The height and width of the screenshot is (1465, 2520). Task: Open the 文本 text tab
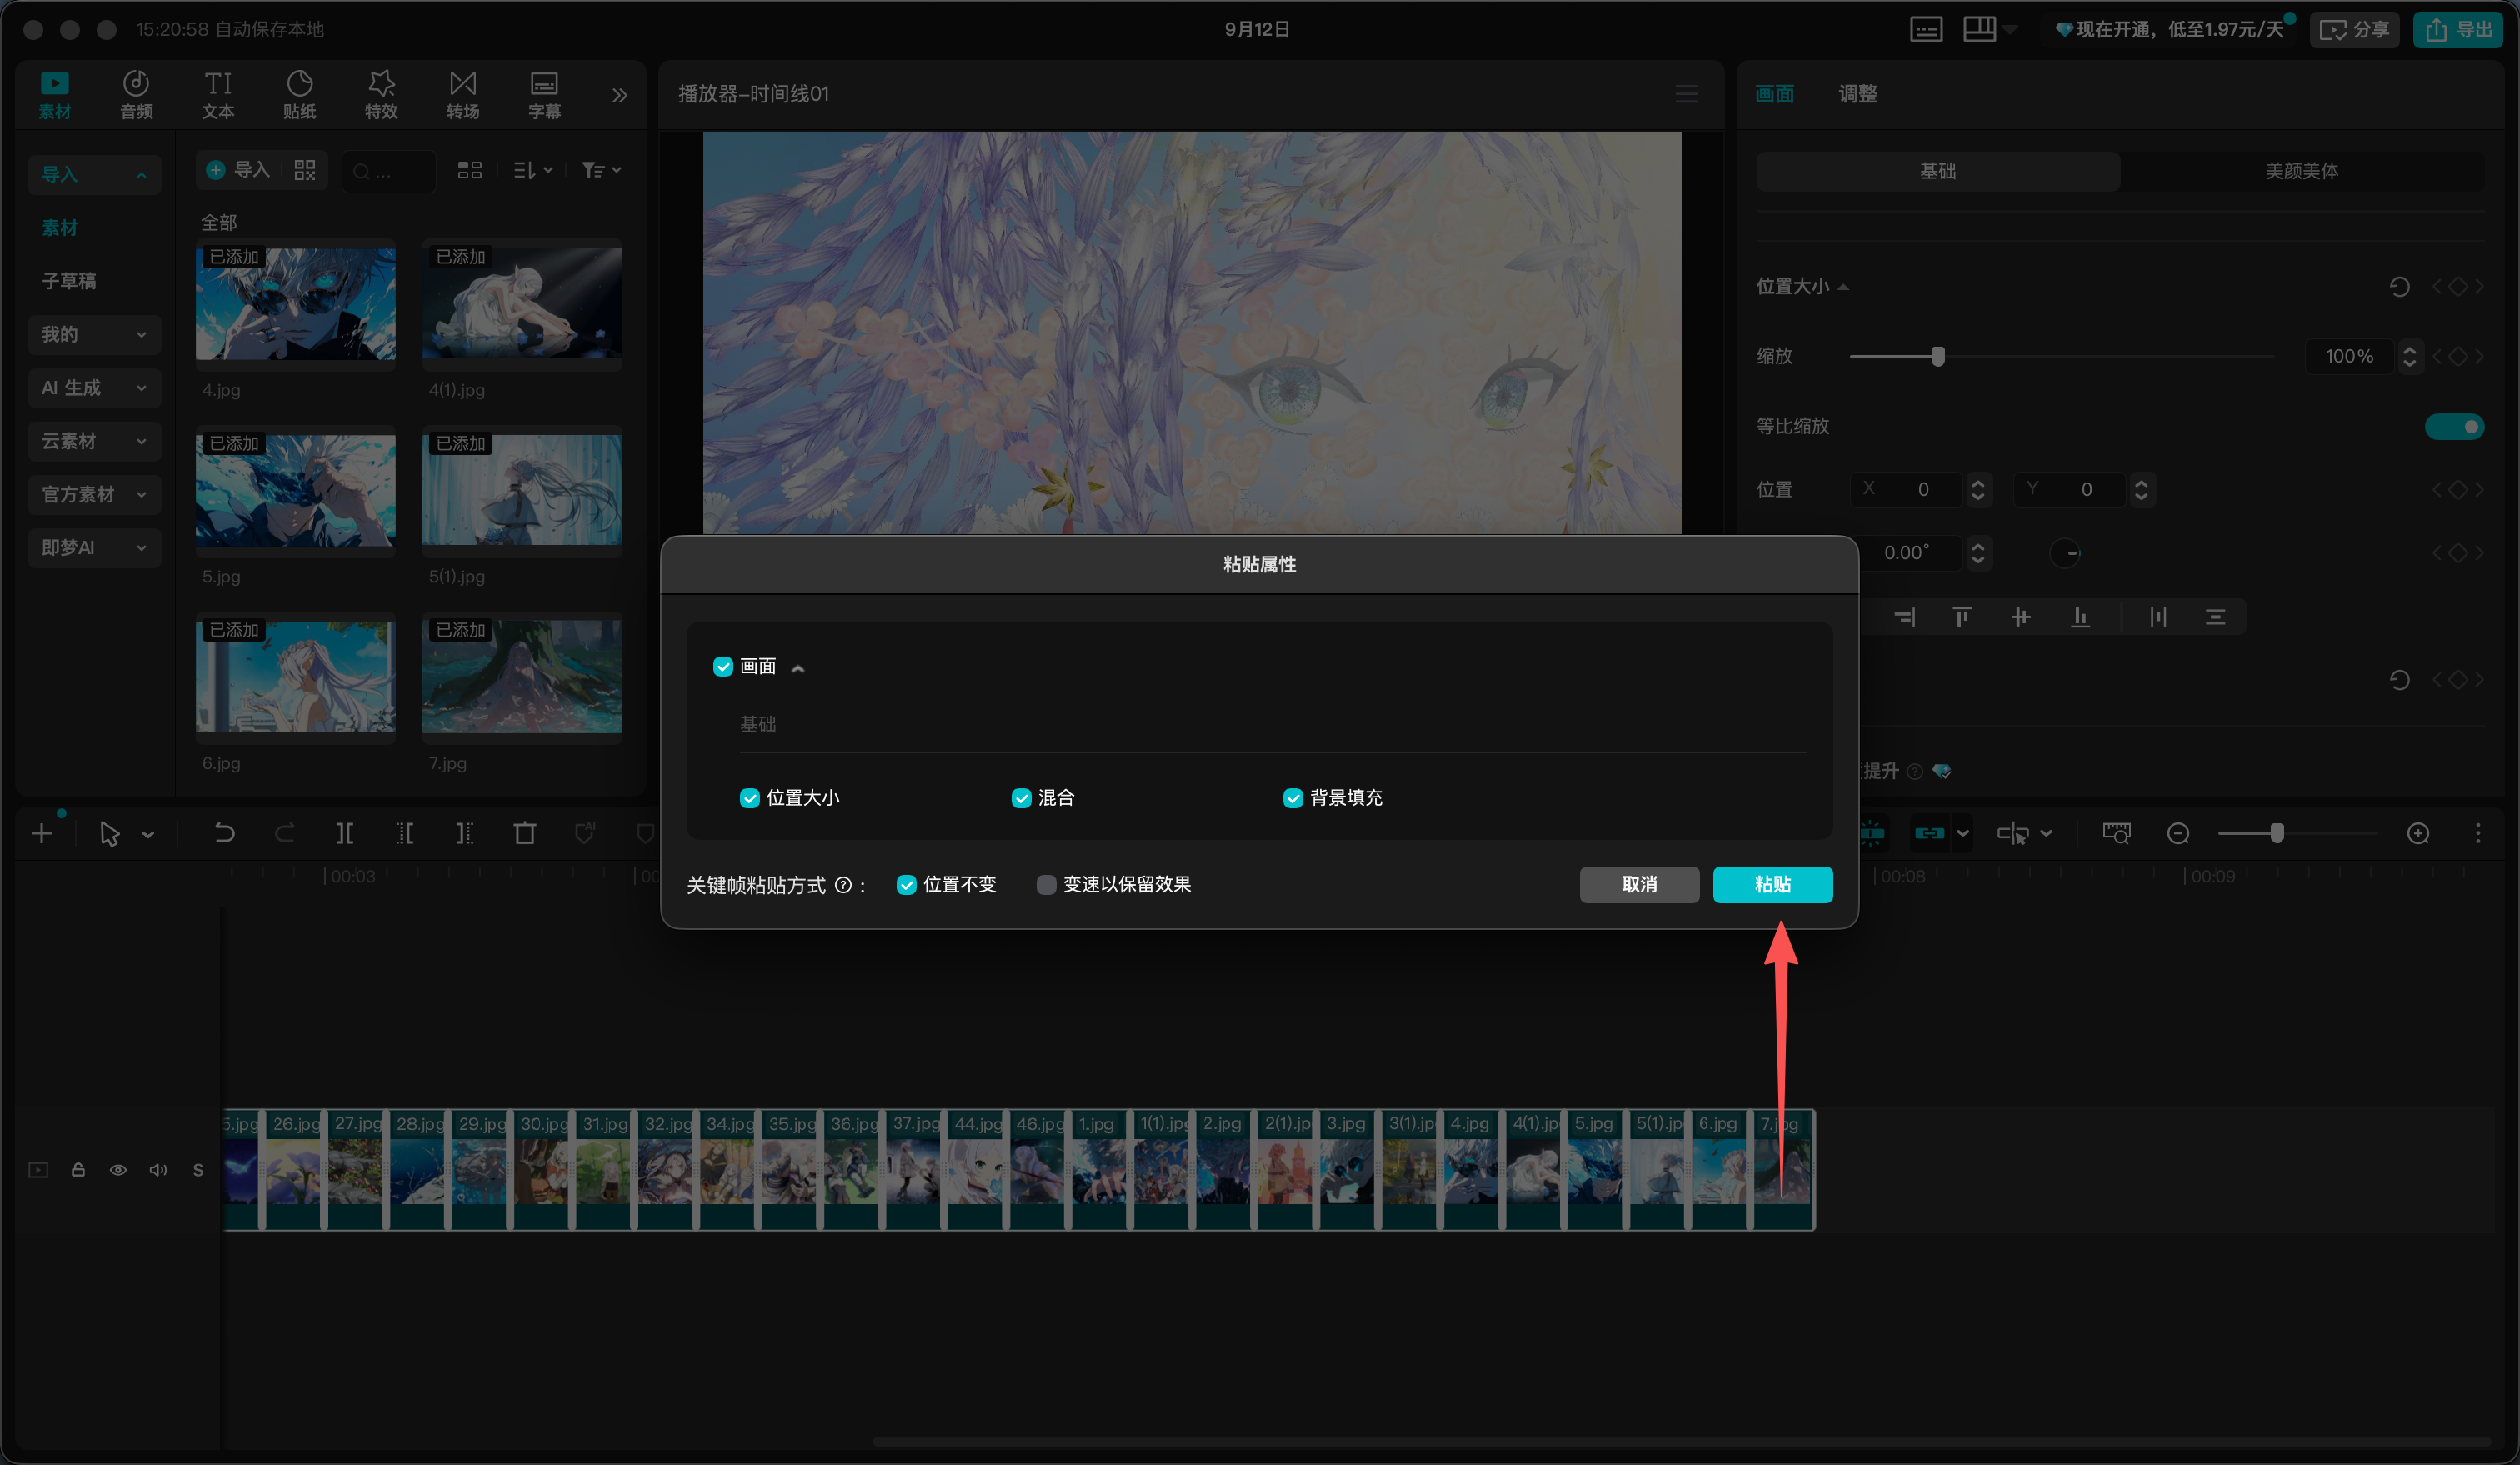pyautogui.click(x=218, y=95)
